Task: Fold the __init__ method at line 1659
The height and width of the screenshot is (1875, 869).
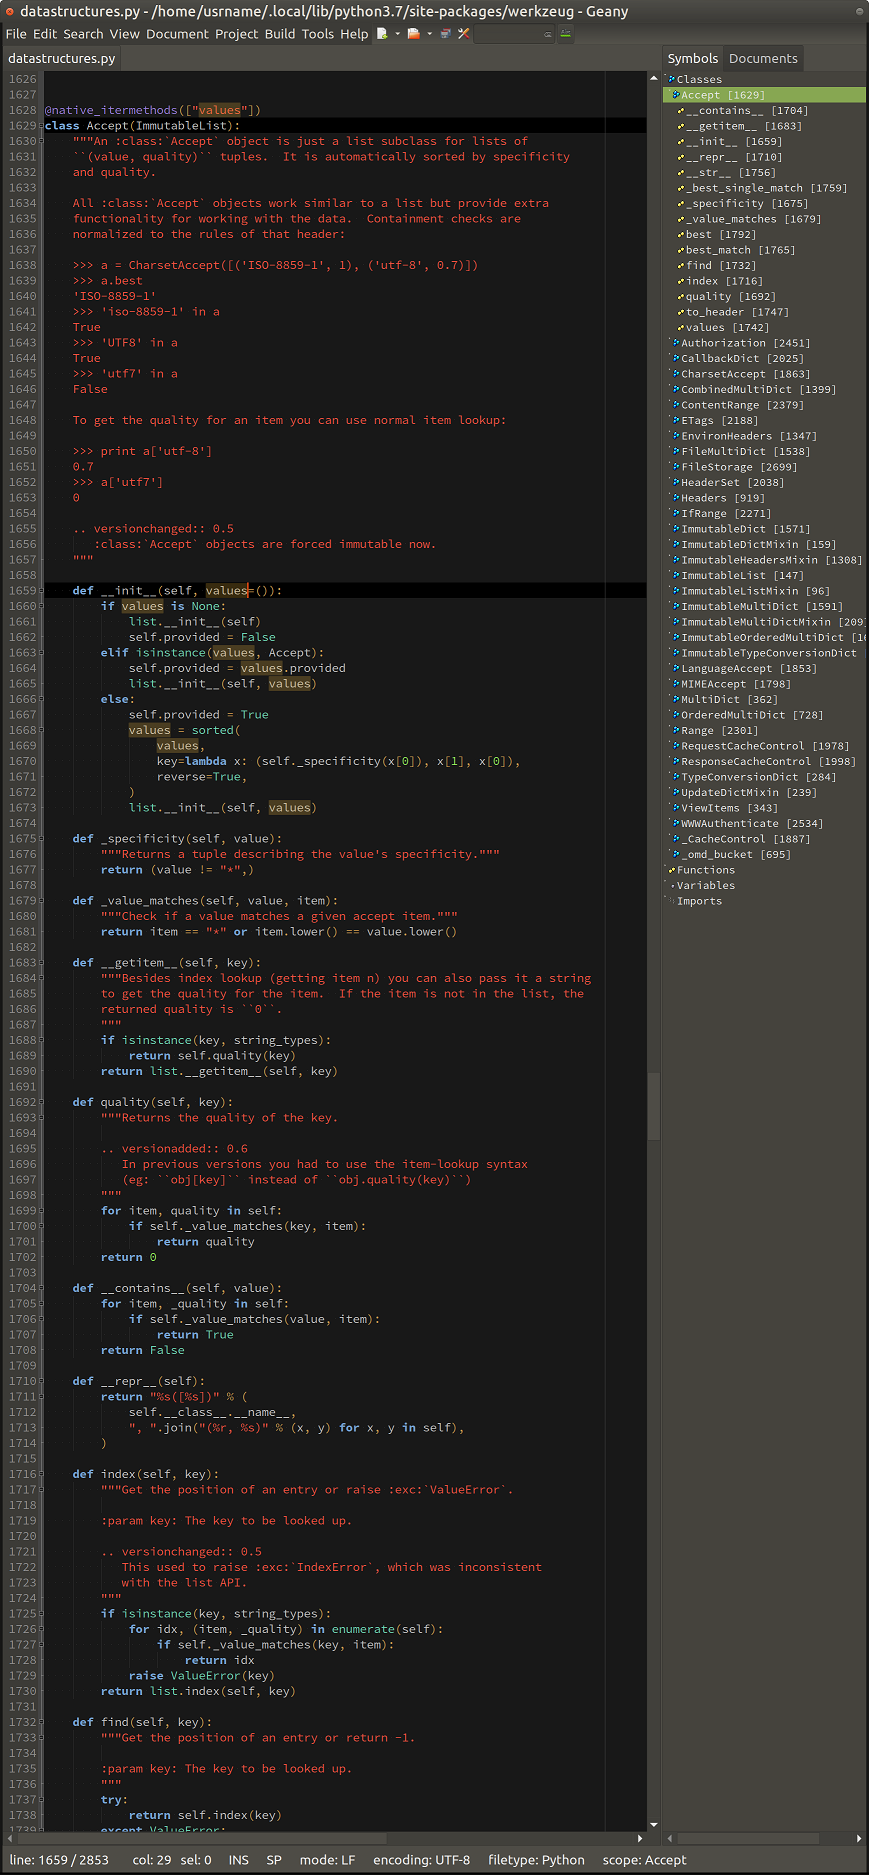Action: pyautogui.click(x=41, y=591)
